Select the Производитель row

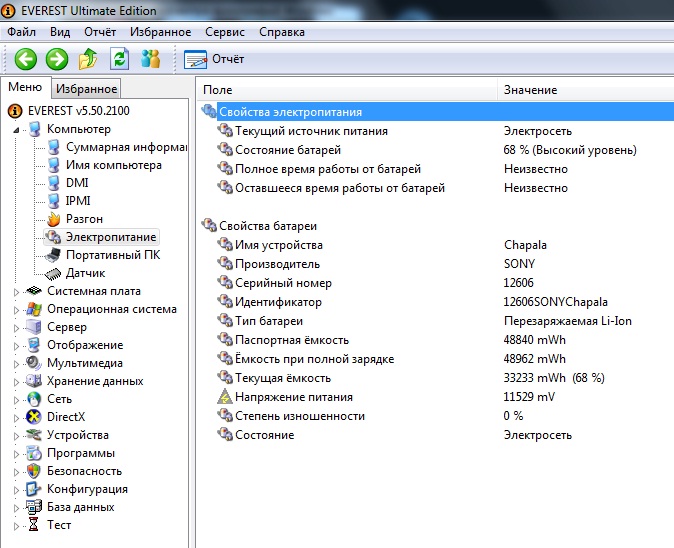(437, 263)
